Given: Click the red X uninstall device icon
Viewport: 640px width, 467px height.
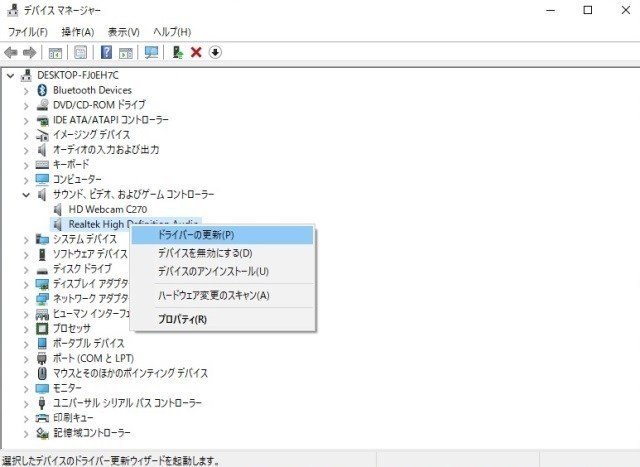Looking at the screenshot, I should point(196,52).
